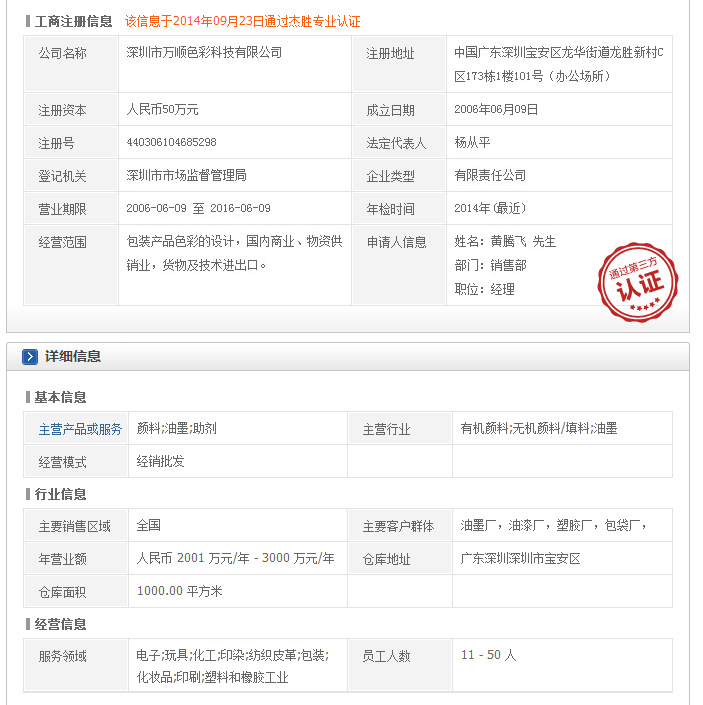703x705 pixels.
Task: Click employee count 11 - 50 人
Action: pyautogui.click(x=488, y=656)
